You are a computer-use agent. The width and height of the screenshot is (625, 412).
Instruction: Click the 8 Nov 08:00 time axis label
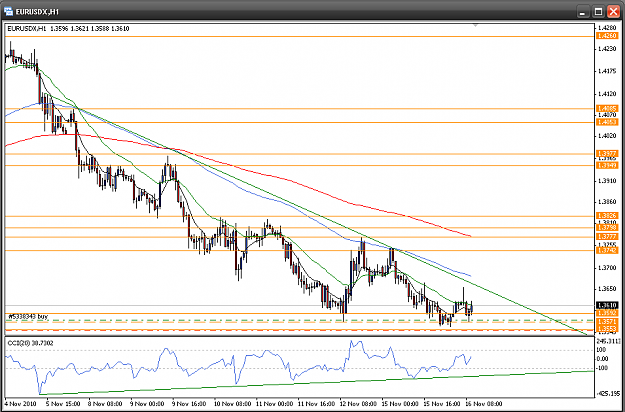click(x=105, y=403)
